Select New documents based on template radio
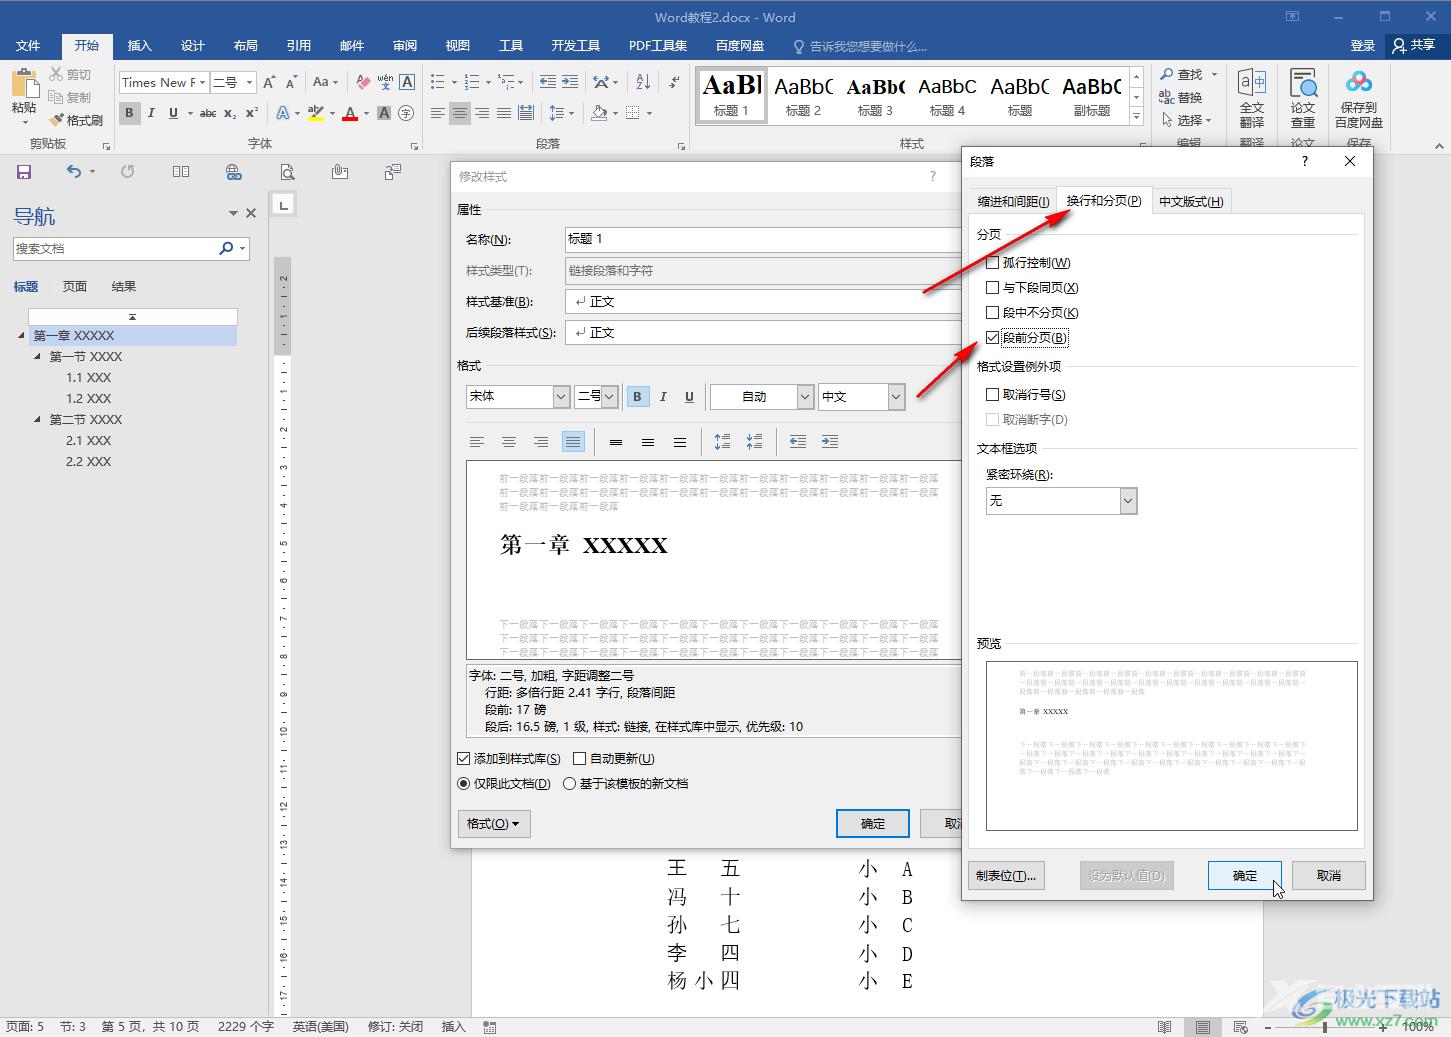This screenshot has width=1451, height=1037. (x=569, y=784)
